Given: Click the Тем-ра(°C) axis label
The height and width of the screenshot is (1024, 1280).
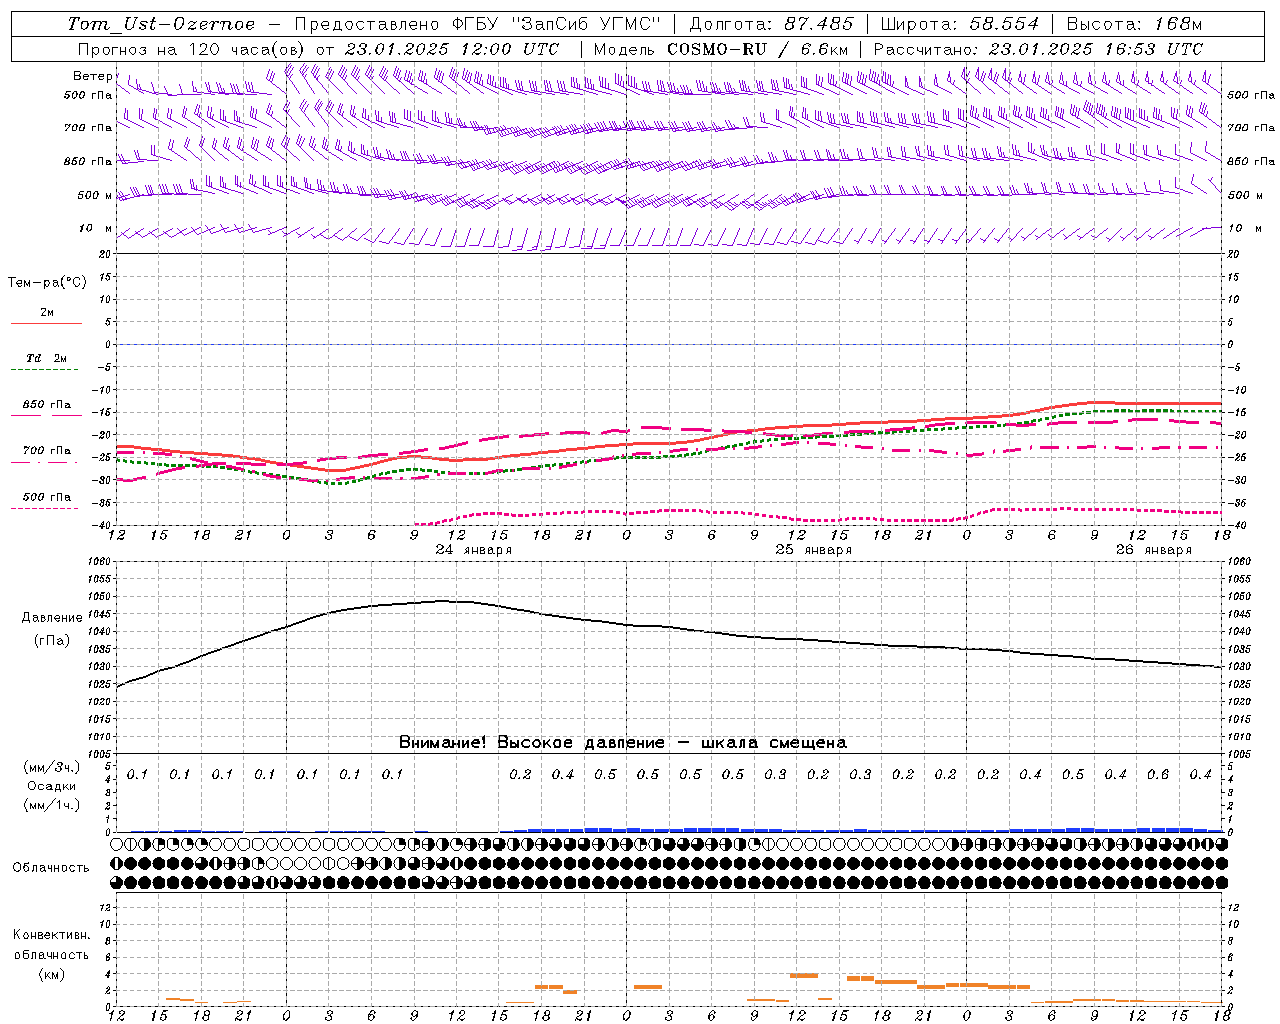Looking at the screenshot, I should pos(47,283).
